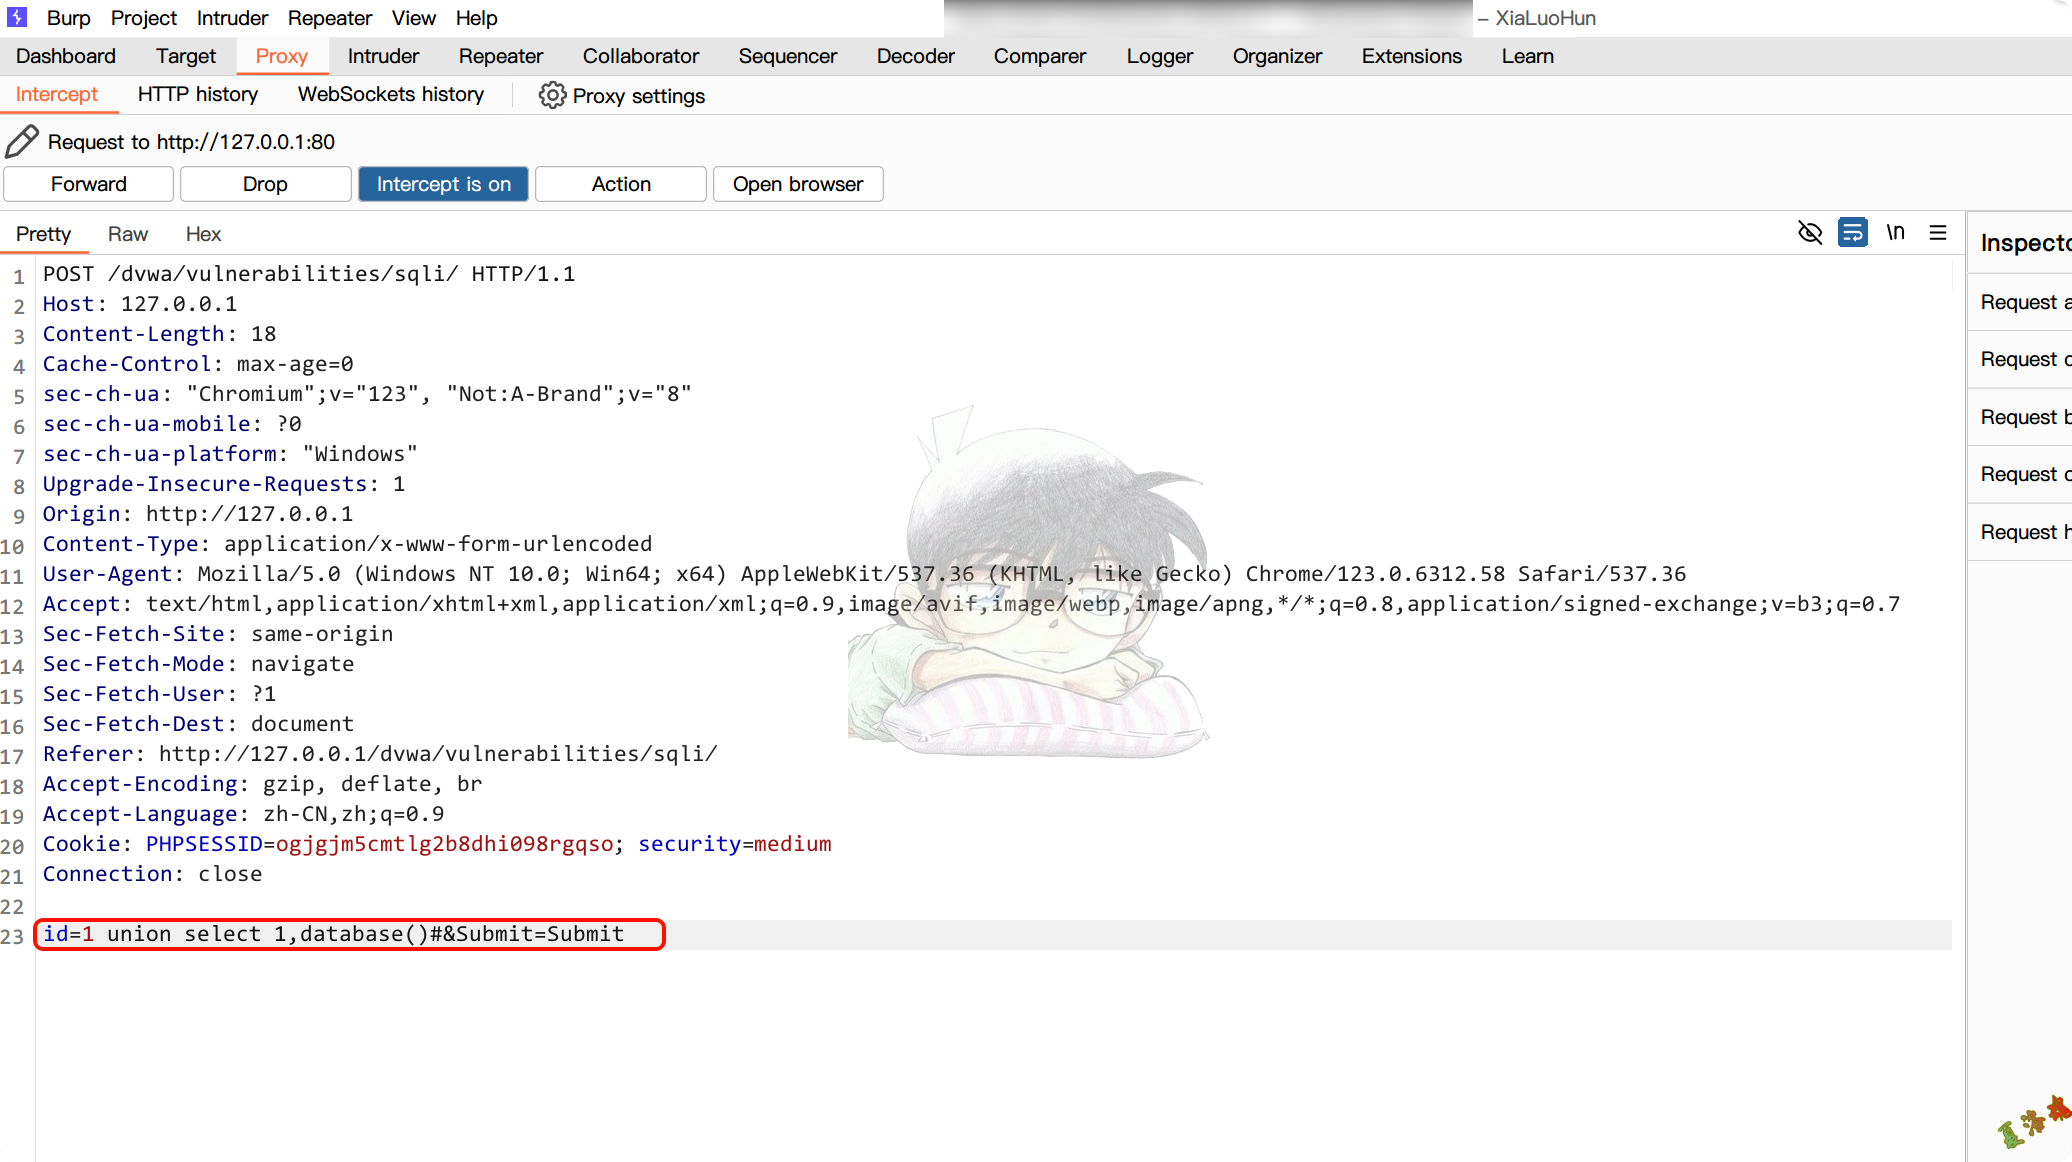The image size is (2072, 1162).
Task: Click the POST request line in editor
Action: click(309, 274)
